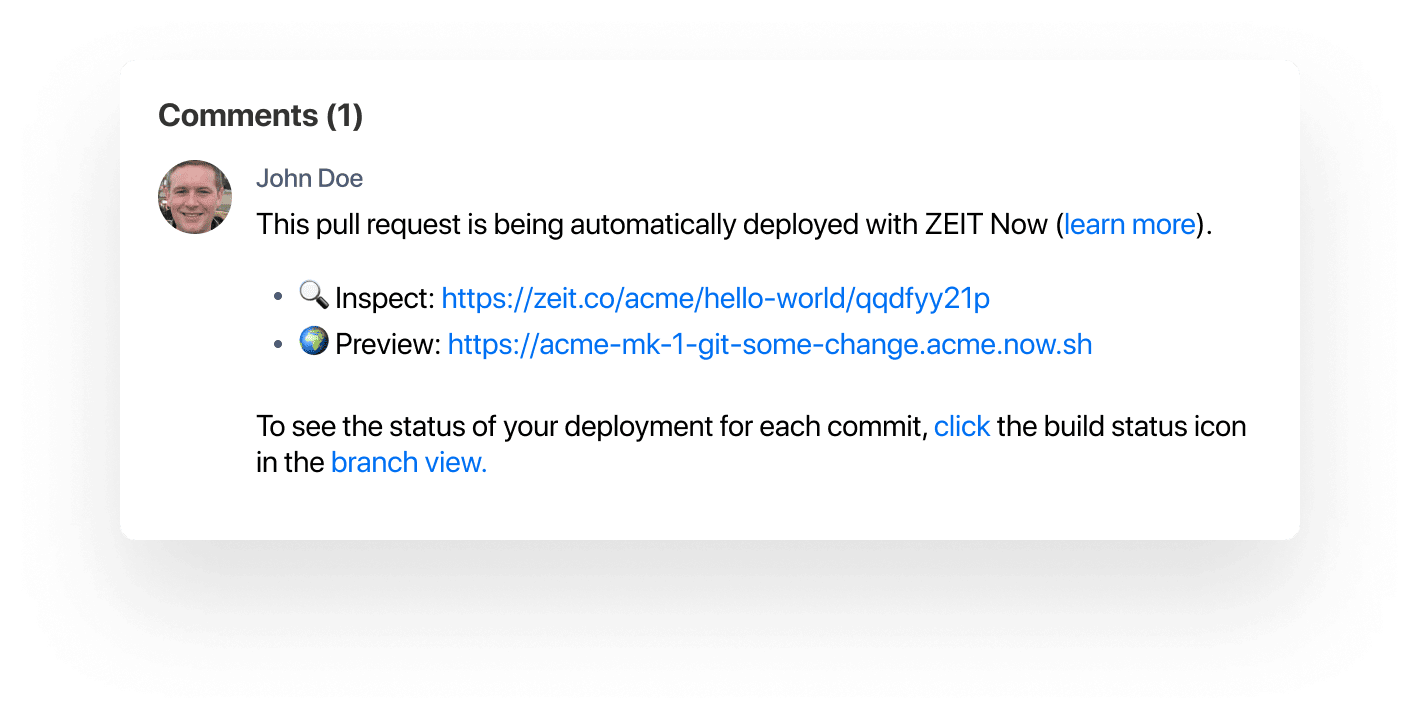
Task: Open the "learn more" link
Action: pyautogui.click(x=1129, y=224)
